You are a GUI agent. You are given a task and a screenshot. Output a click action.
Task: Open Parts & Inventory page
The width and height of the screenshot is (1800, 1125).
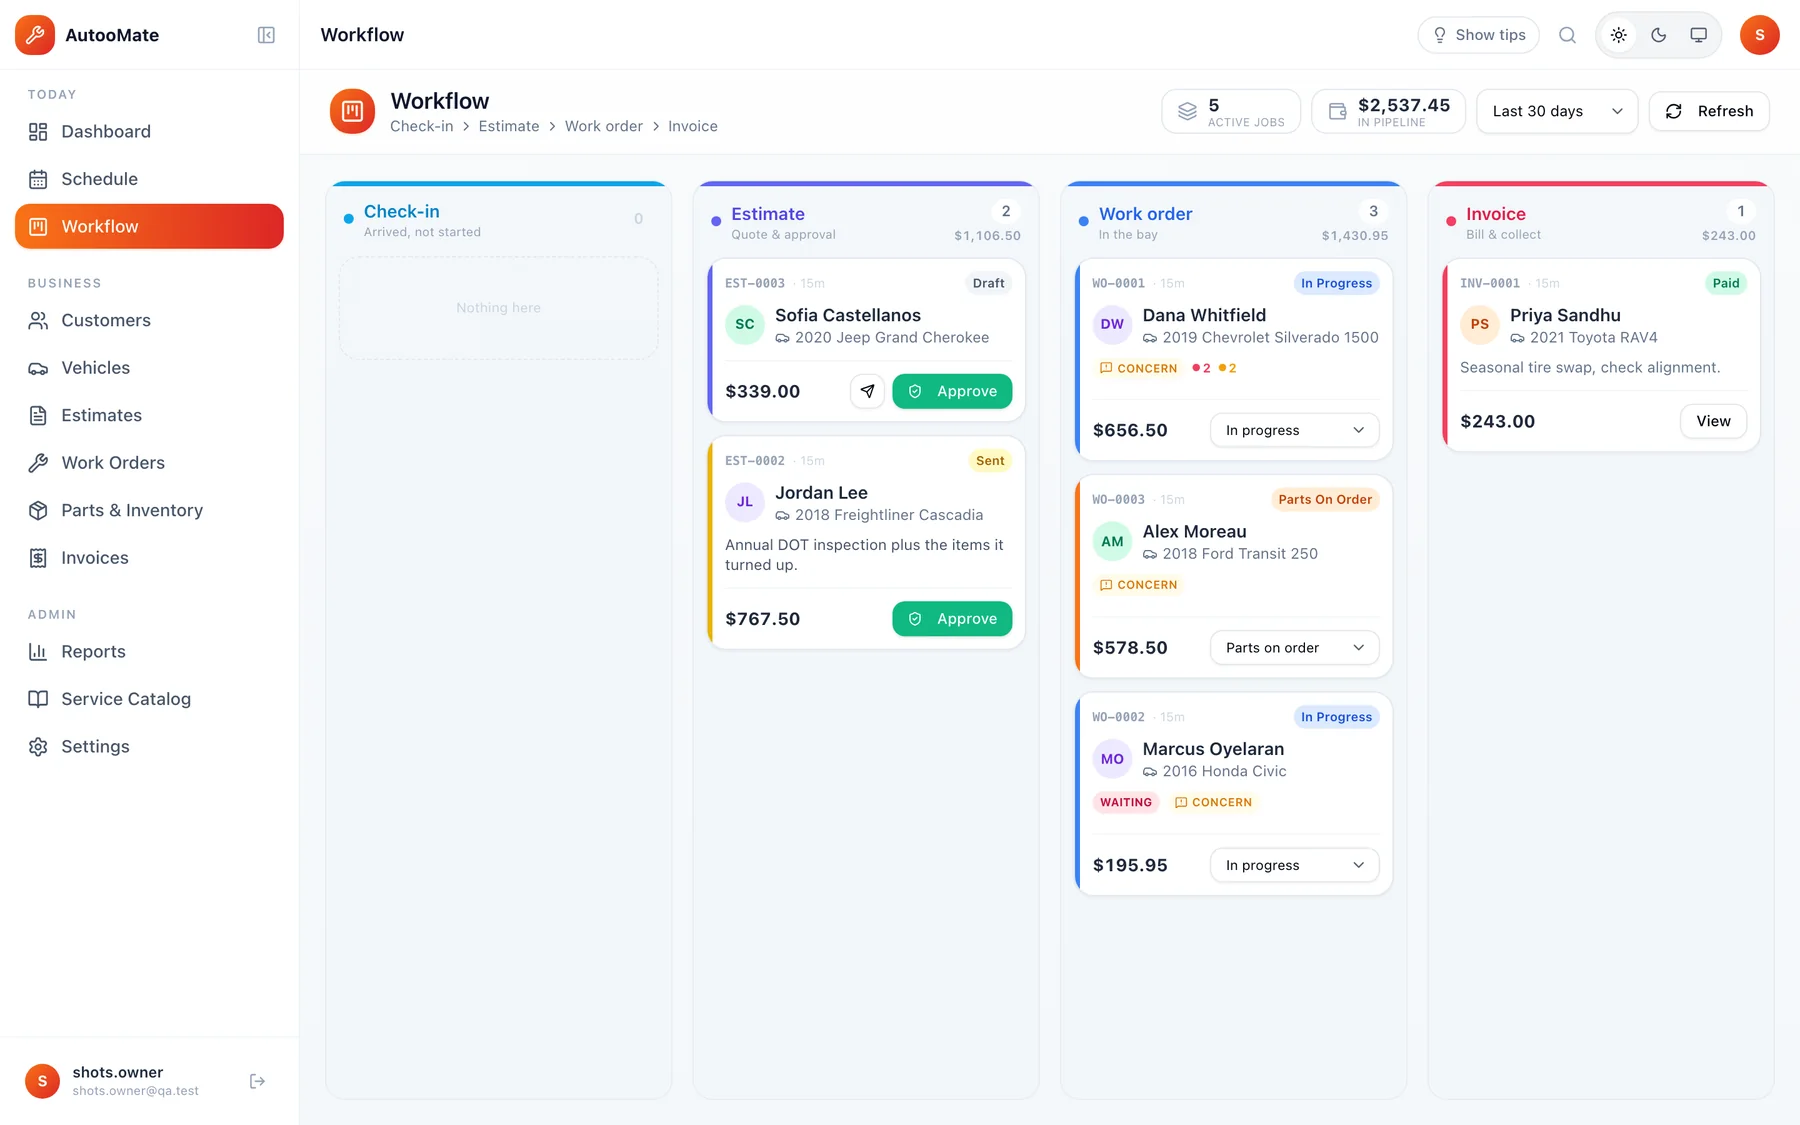point(149,510)
